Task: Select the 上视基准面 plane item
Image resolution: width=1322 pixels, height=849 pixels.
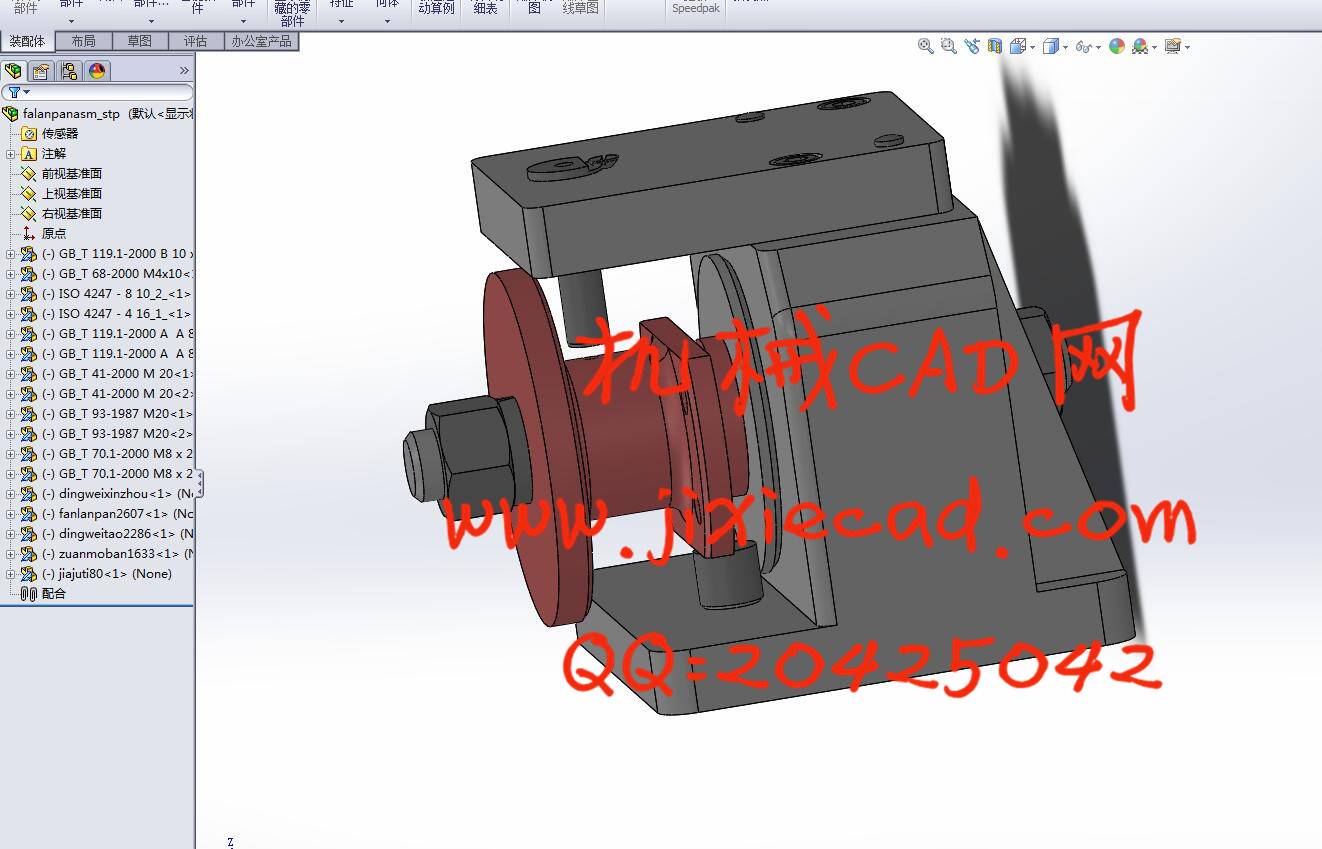Action: (72, 193)
